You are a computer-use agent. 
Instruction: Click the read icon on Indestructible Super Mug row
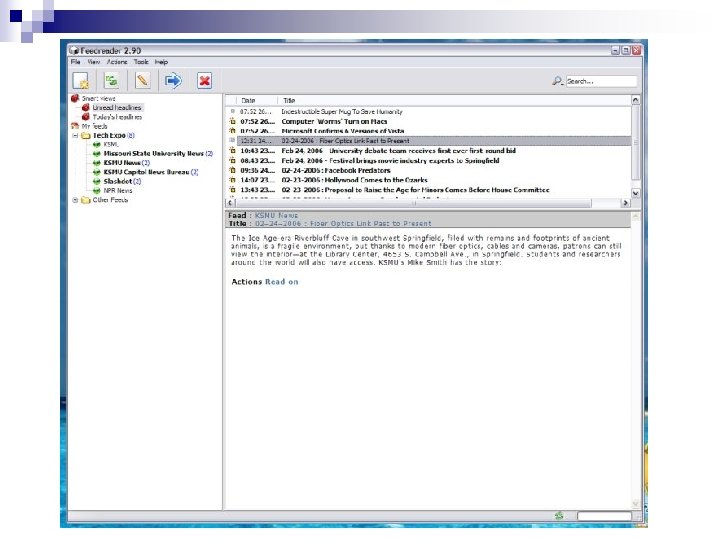[232, 111]
